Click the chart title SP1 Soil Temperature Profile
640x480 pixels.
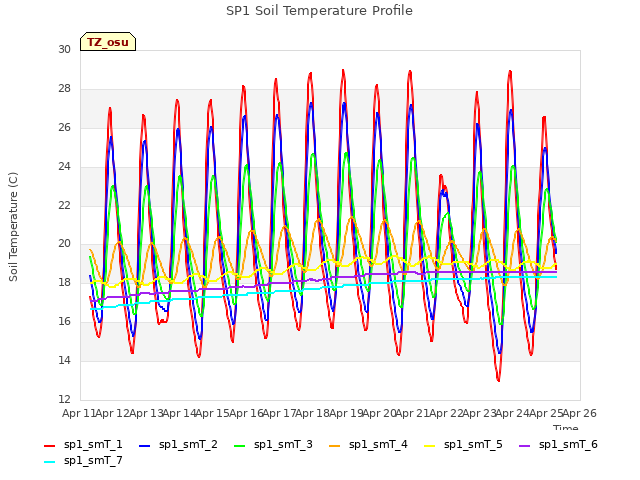pos(319,11)
